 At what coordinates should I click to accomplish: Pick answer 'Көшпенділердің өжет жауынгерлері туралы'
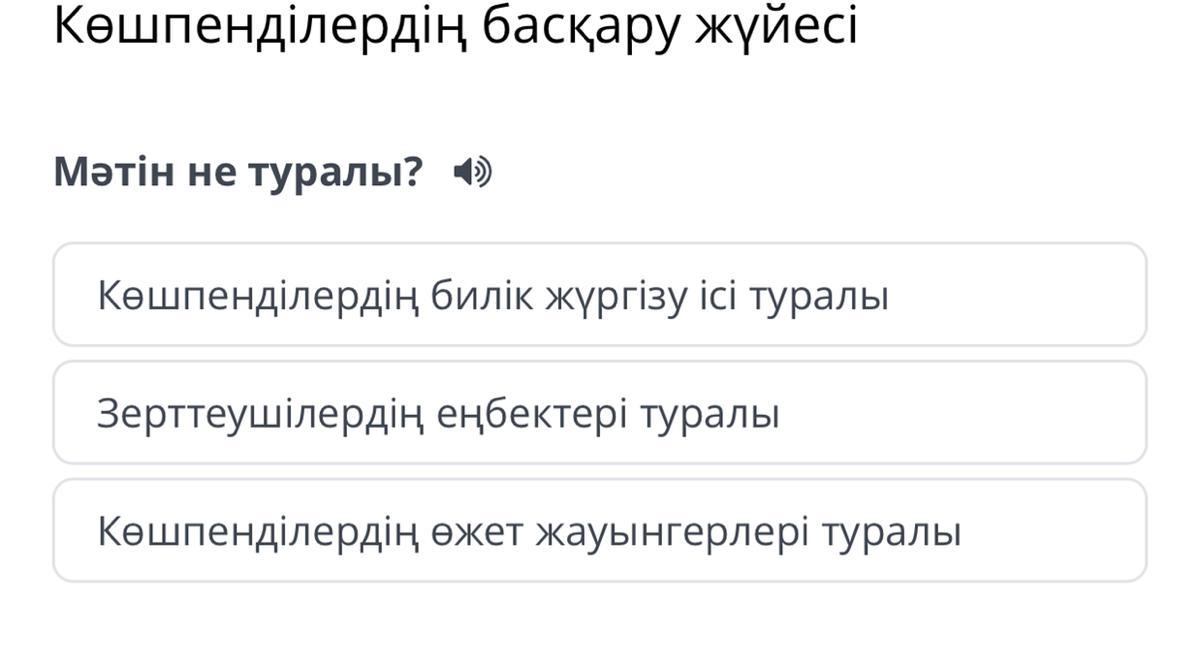(x=529, y=532)
